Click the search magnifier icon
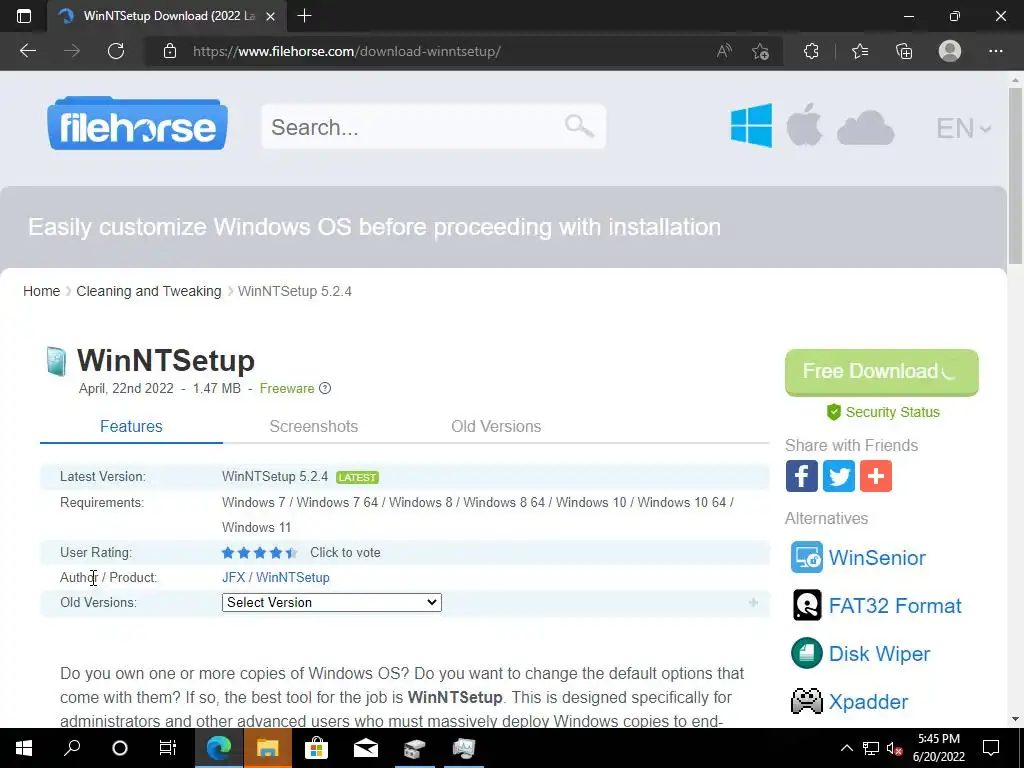 coord(579,126)
